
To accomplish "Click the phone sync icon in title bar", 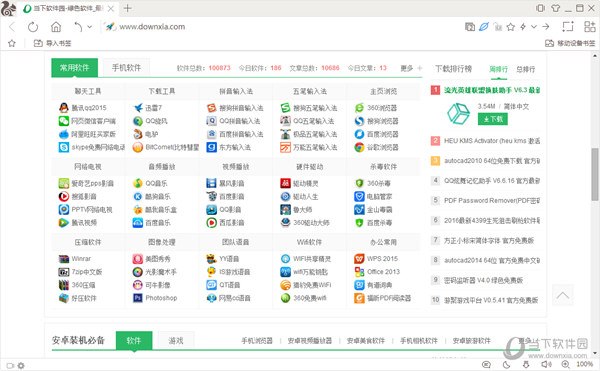I will pos(540,8).
